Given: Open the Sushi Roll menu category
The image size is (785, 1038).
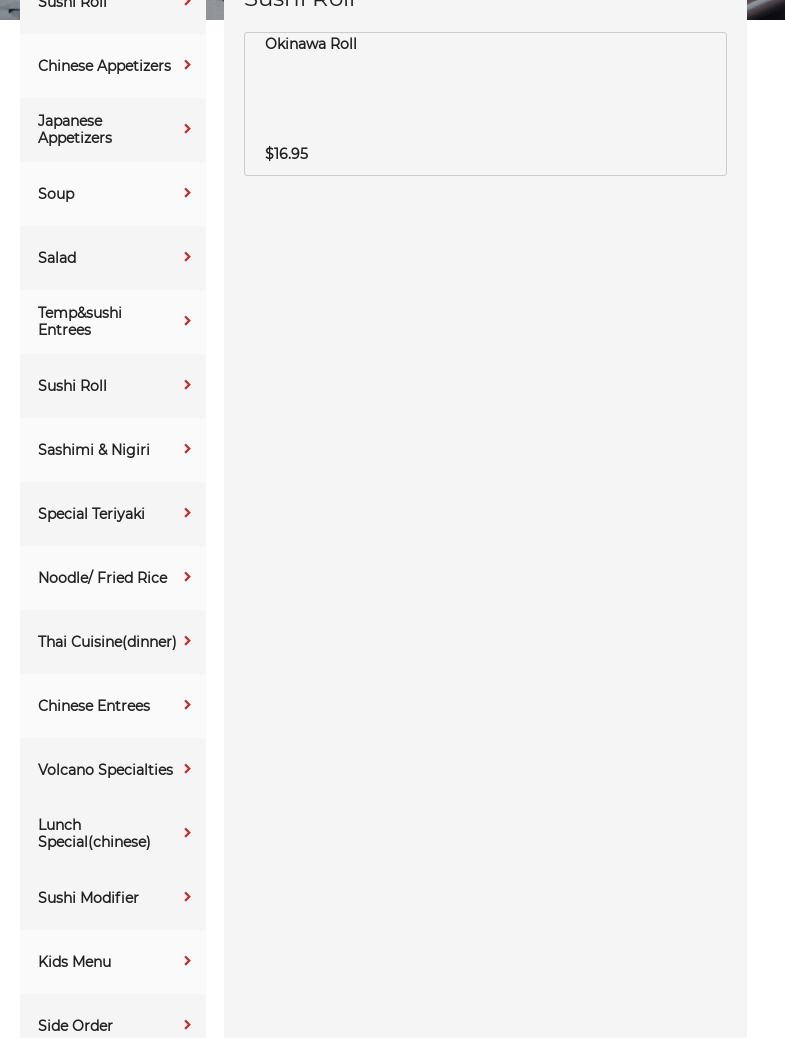Looking at the screenshot, I should (x=73, y=386).
